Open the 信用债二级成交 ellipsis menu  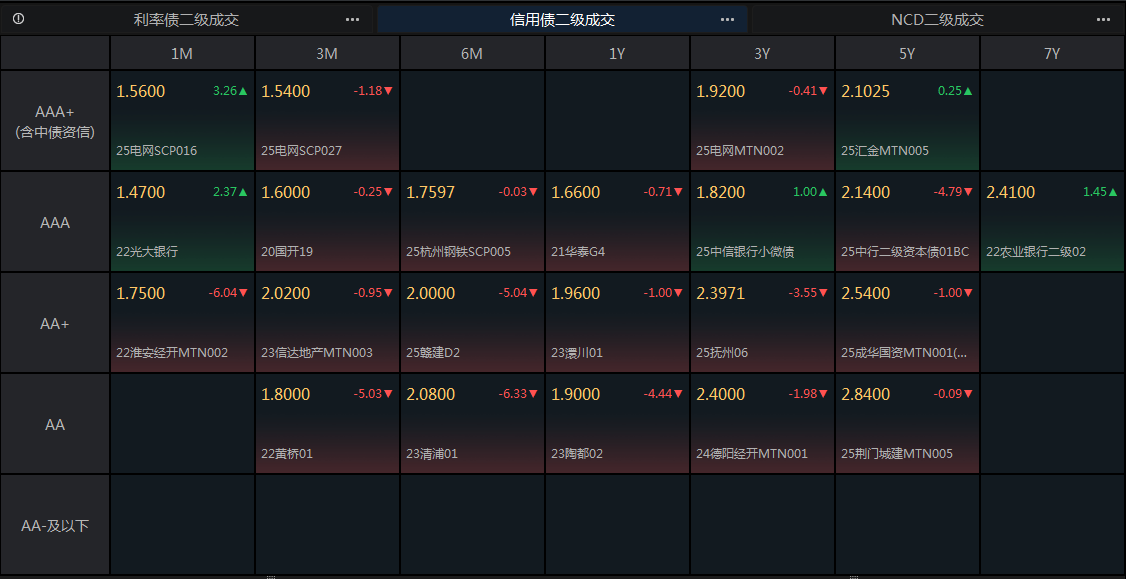[727, 19]
